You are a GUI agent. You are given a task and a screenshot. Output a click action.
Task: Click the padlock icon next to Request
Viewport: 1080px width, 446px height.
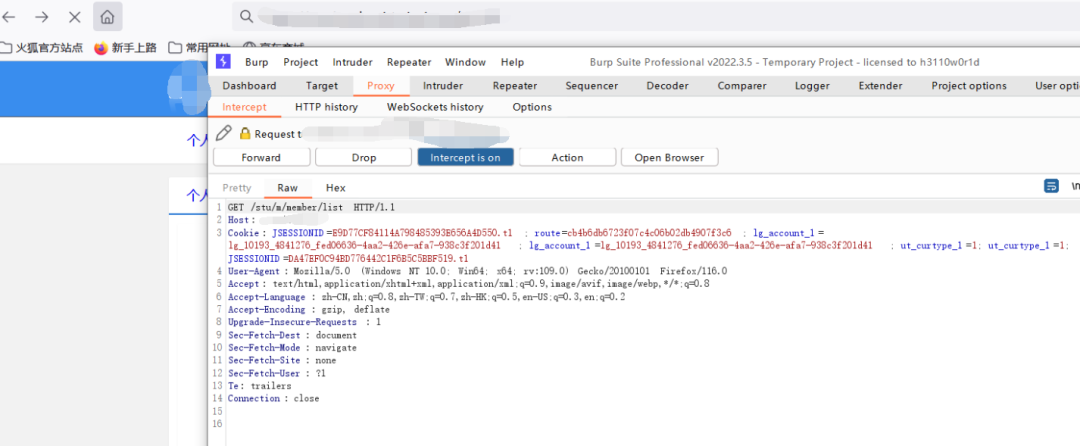click(x=245, y=134)
